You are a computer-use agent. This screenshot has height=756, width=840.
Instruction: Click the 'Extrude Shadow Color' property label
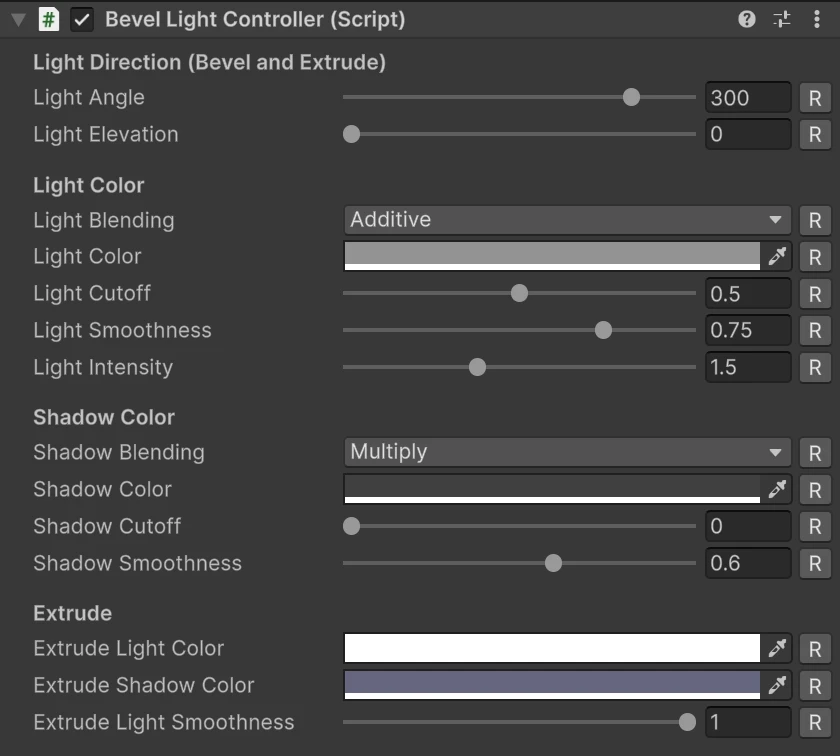point(144,685)
